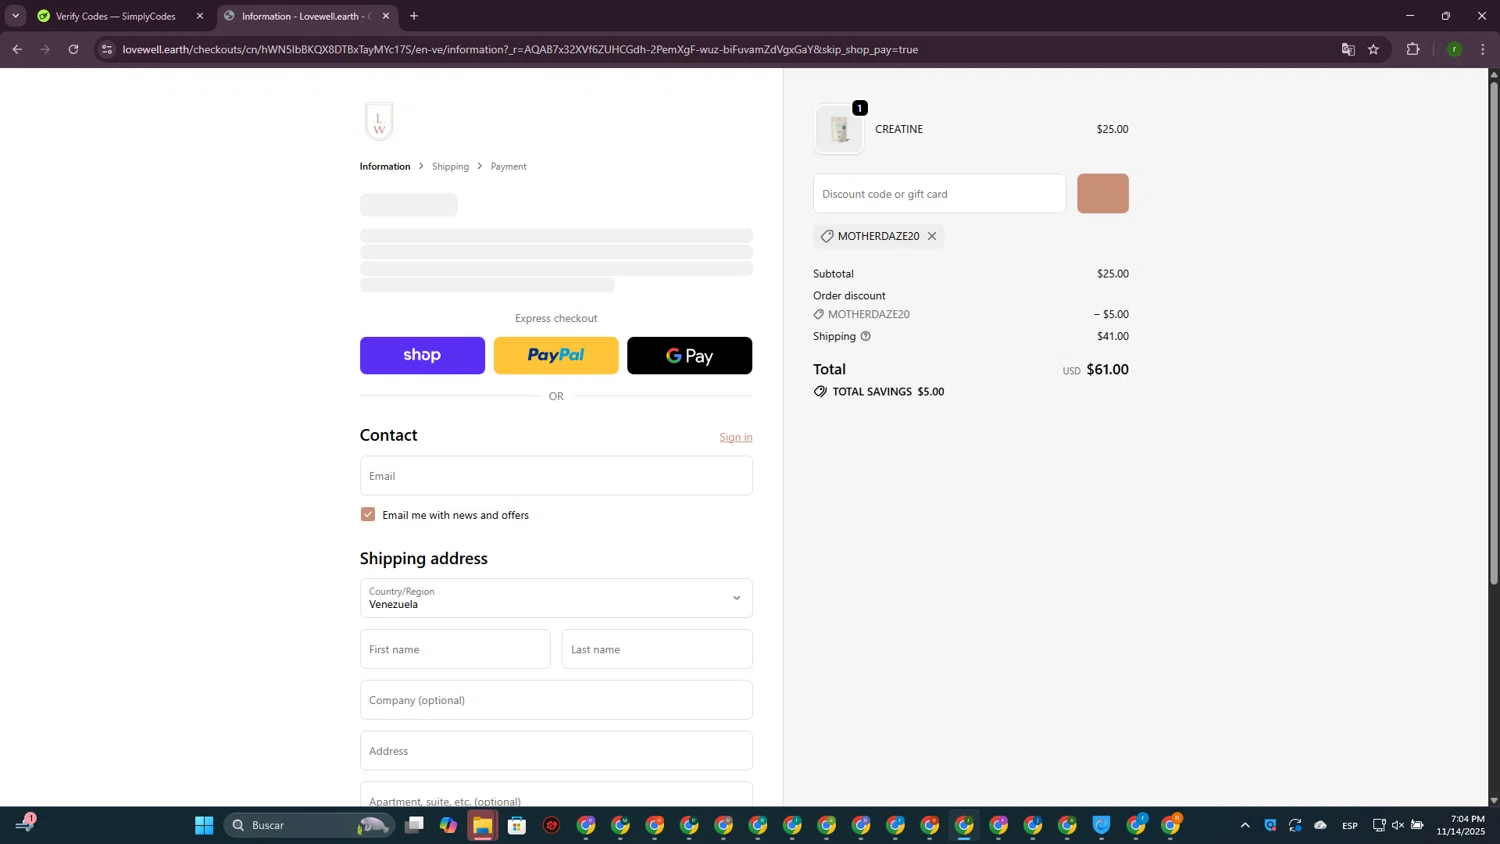The width and height of the screenshot is (1500, 844).
Task: Open a new browser tab
Action: tap(414, 16)
